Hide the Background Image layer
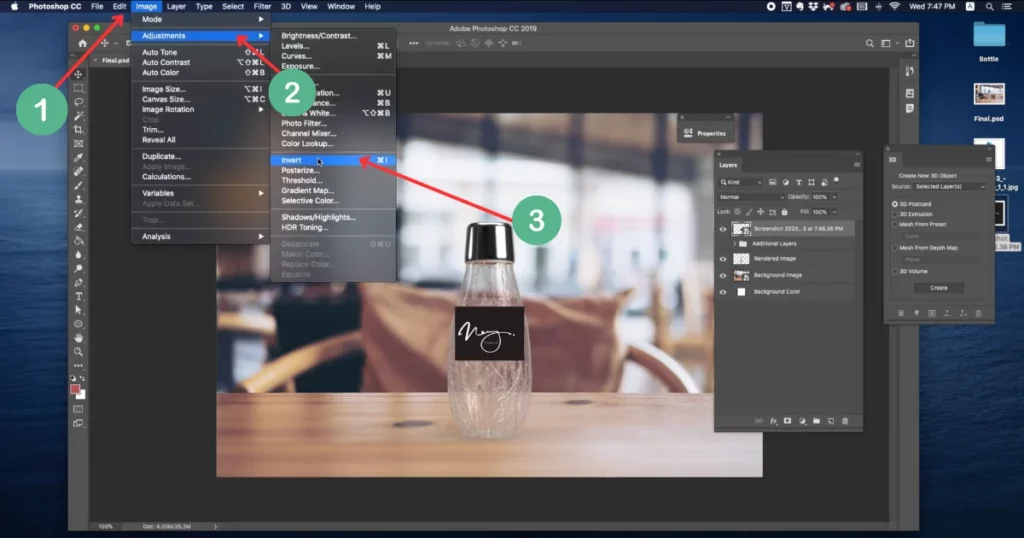This screenshot has width=1024, height=538. point(723,276)
